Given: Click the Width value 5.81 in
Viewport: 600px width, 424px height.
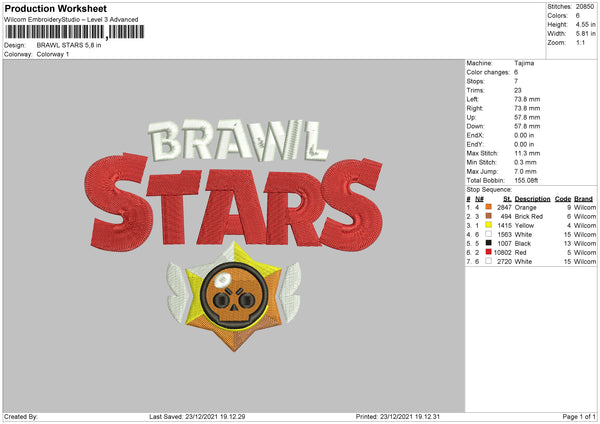Looking at the screenshot, I should coord(585,34).
